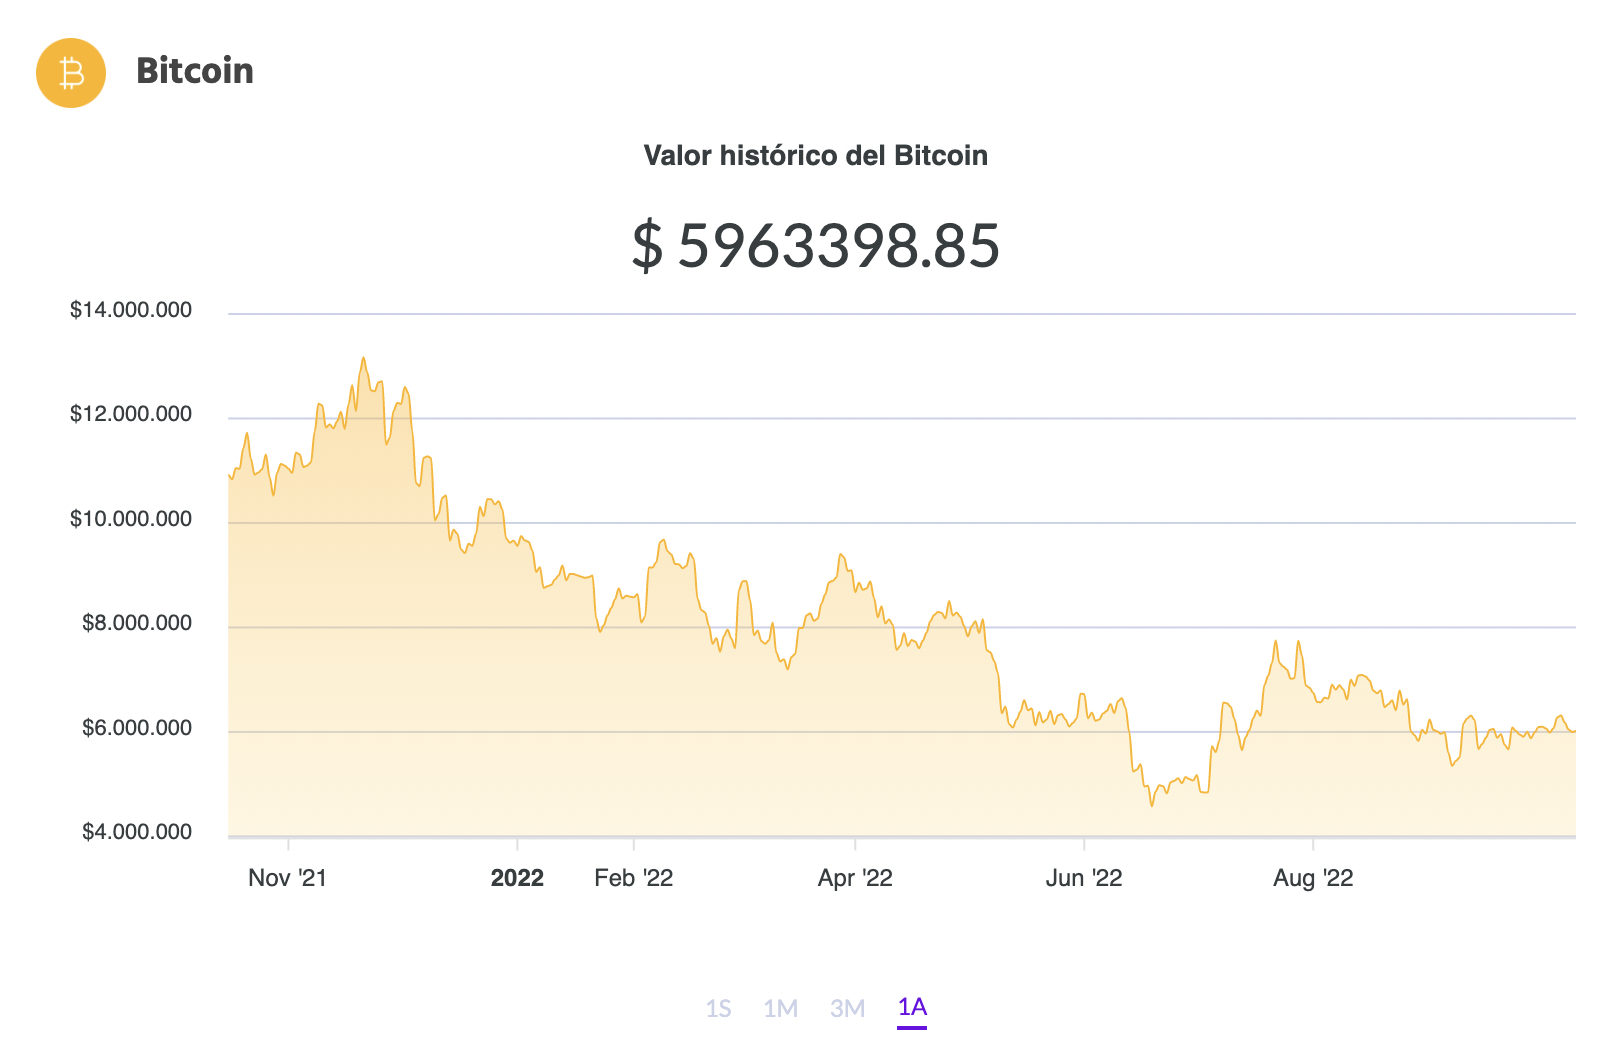Click the $14.000.000 y-axis label
This screenshot has width=1610, height=1060.
133,309
